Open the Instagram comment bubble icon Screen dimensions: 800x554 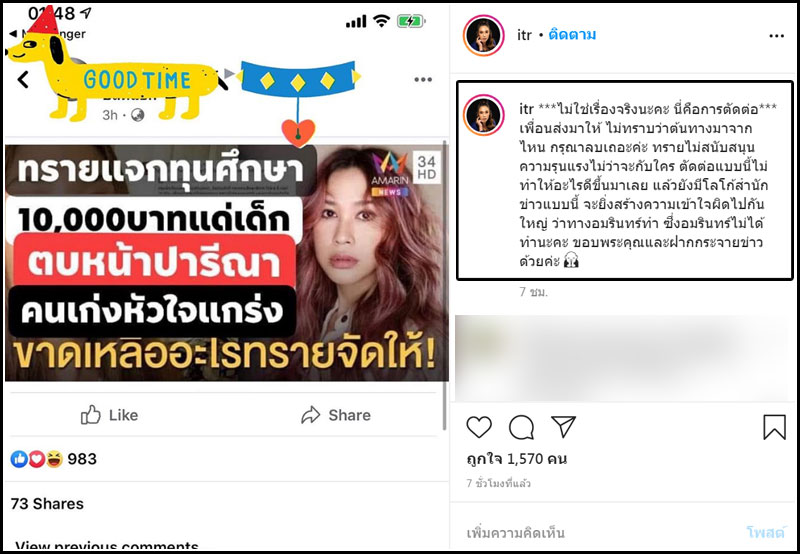point(521,427)
